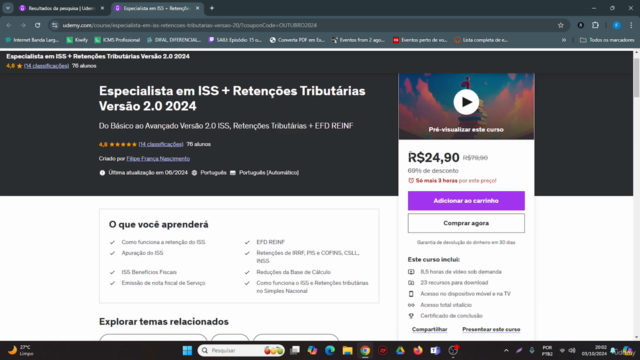Go forward in browser history

click(x=23, y=25)
